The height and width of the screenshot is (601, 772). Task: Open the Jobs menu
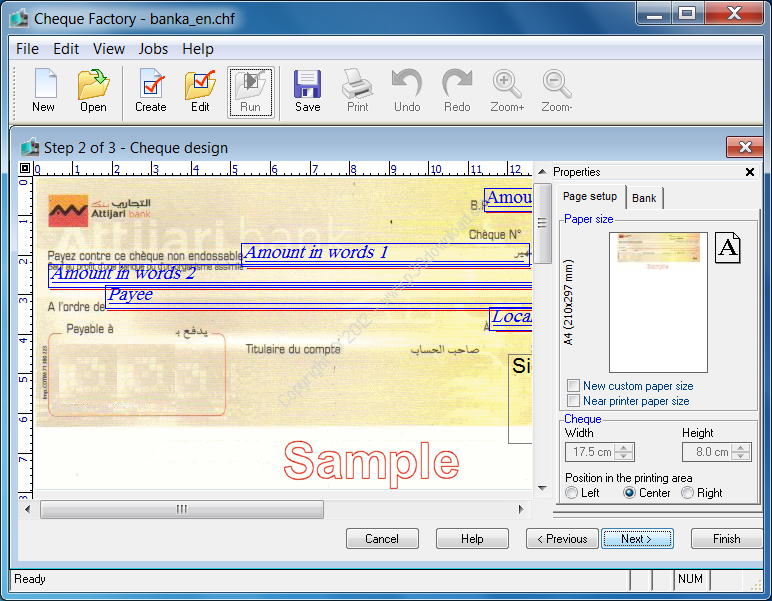[153, 49]
